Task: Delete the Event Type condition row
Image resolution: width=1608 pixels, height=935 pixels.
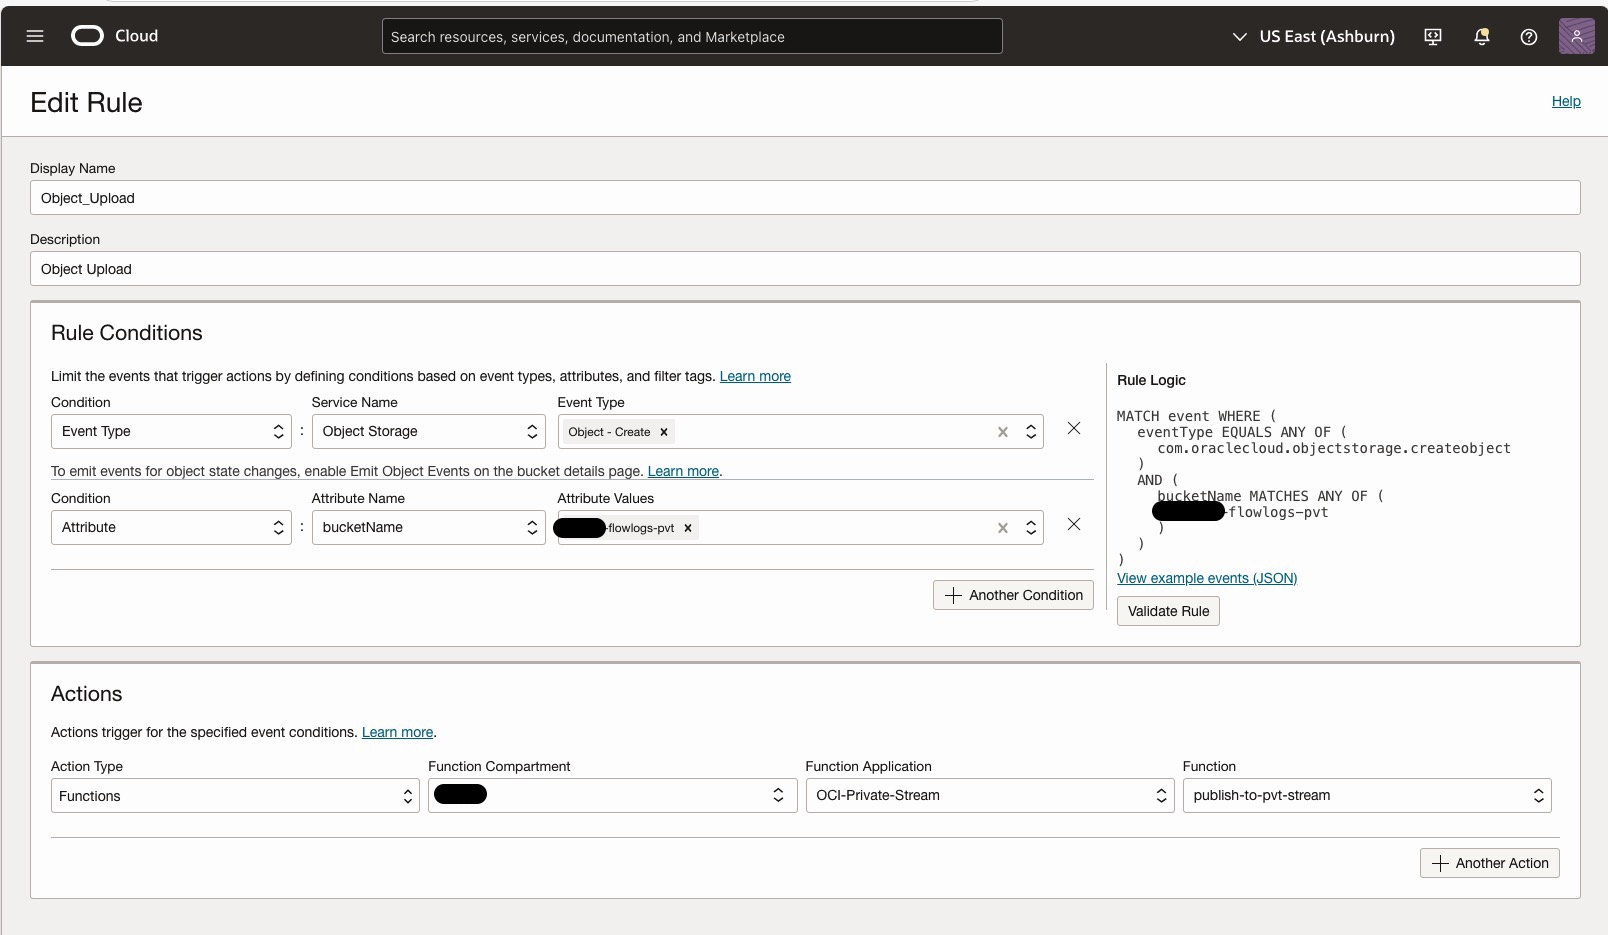Action: click(1074, 428)
